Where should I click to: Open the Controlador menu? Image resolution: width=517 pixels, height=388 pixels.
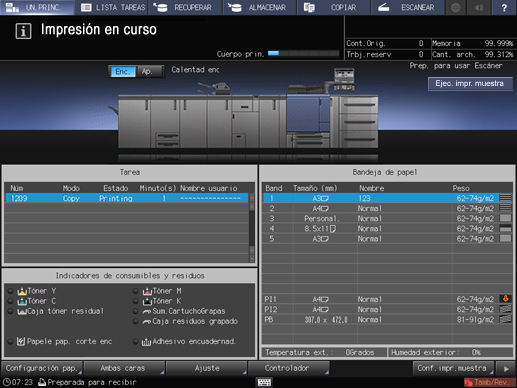click(x=288, y=368)
